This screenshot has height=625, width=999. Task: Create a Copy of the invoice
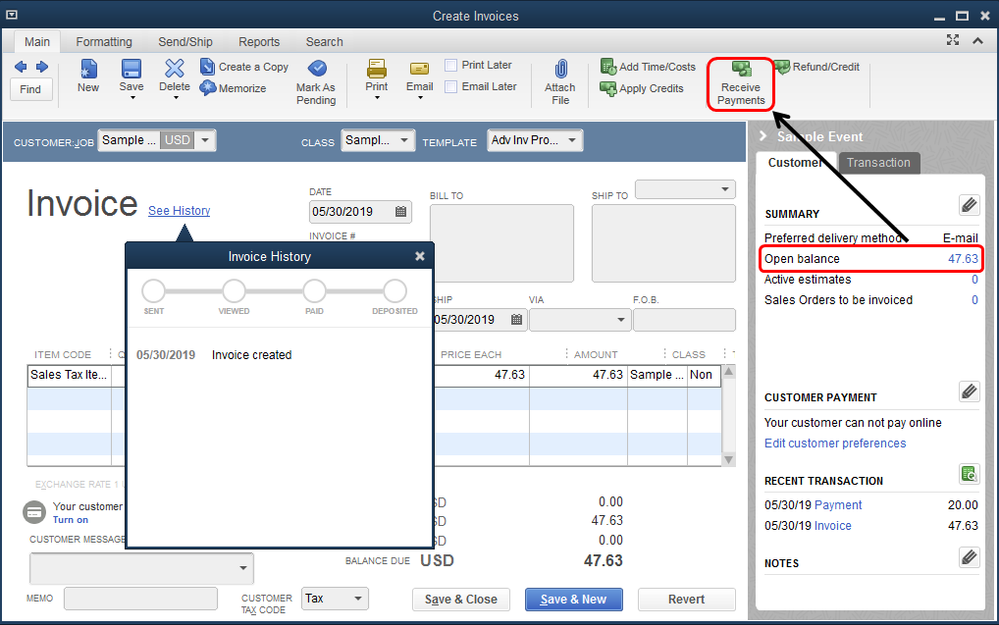click(244, 67)
